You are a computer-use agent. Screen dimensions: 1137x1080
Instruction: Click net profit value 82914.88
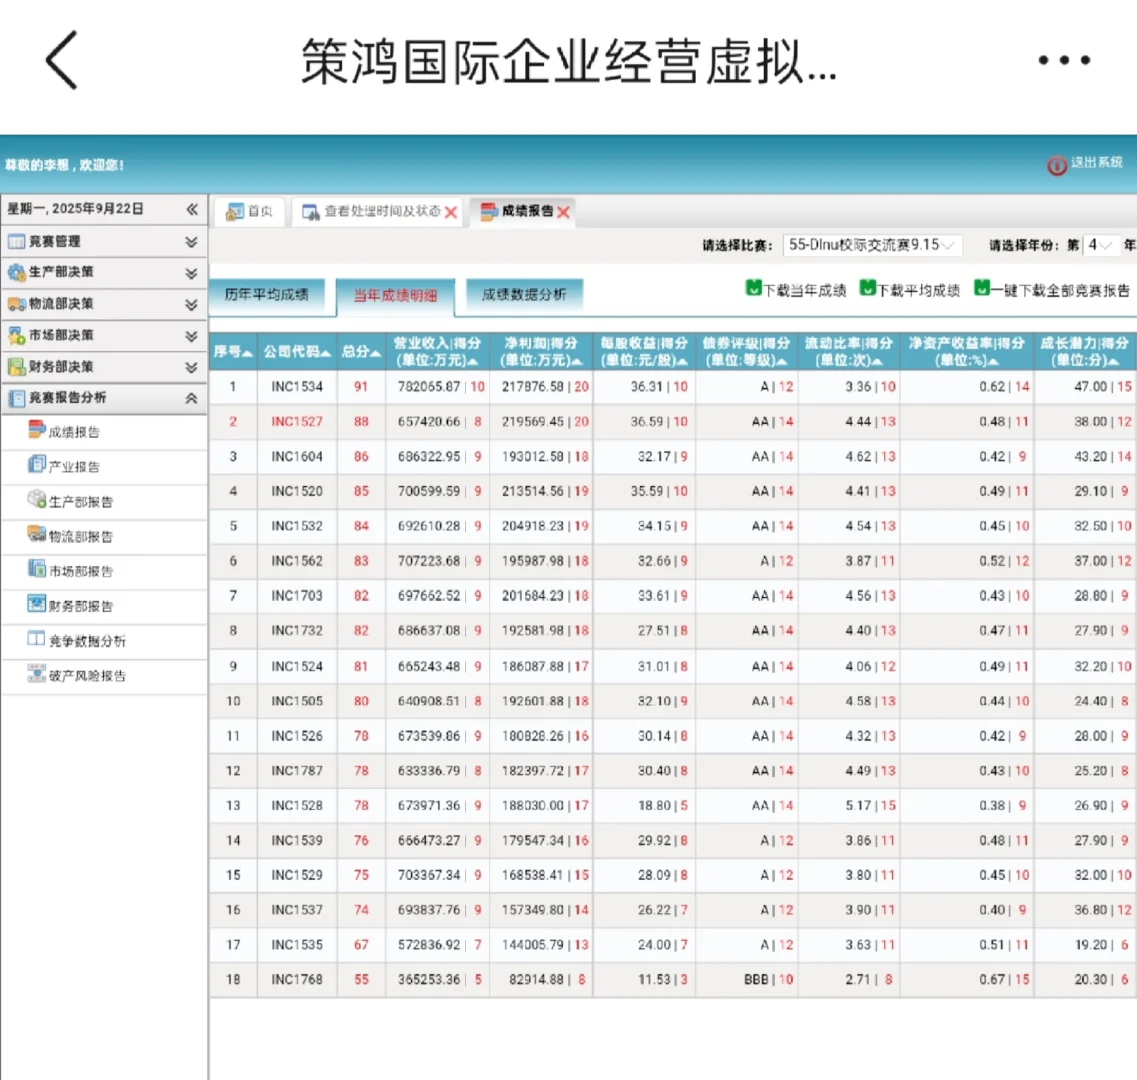[x=537, y=979]
